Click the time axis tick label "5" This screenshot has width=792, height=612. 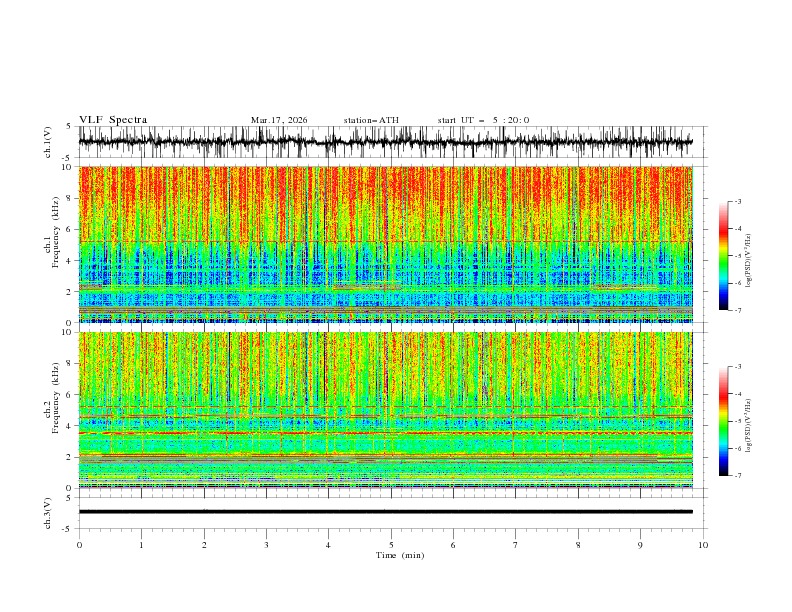pyautogui.click(x=391, y=545)
